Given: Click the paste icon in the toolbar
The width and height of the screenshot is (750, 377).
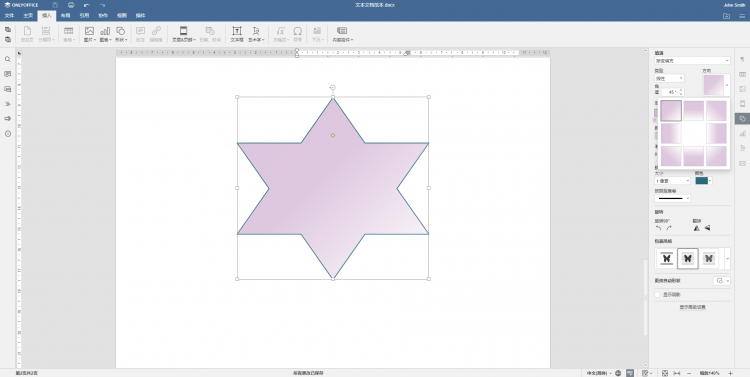Looking at the screenshot, I should pos(8,39).
